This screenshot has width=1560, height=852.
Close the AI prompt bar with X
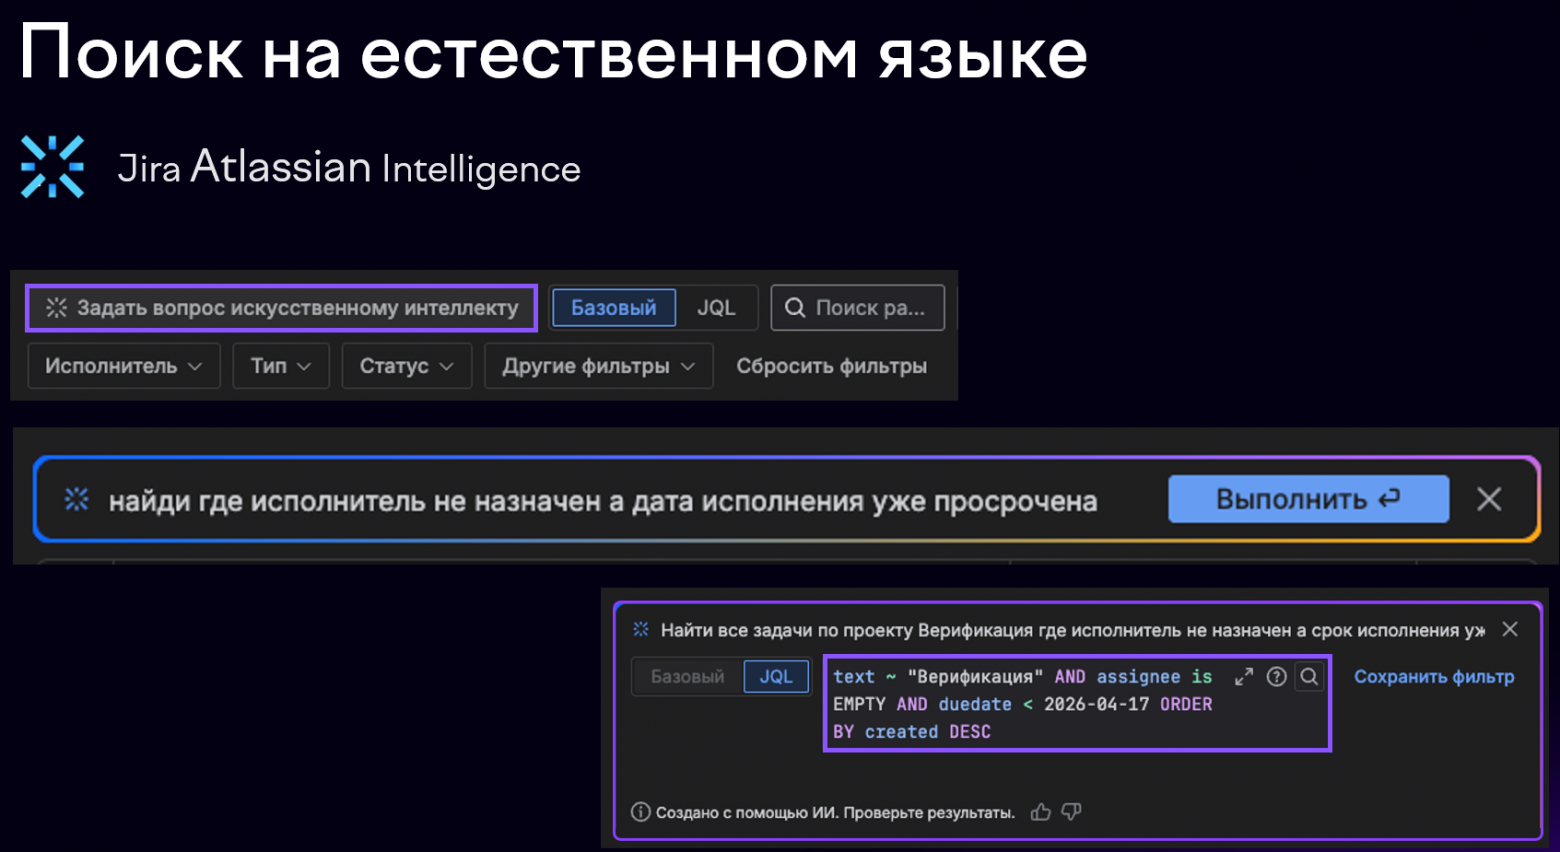pos(1489,499)
